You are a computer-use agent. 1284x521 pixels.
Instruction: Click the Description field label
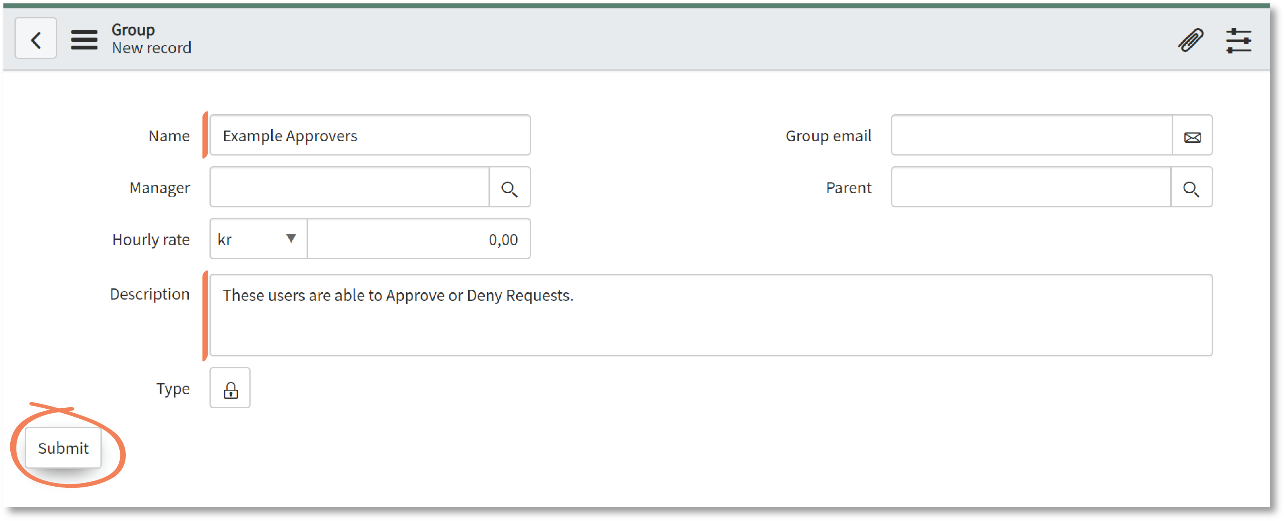150,294
